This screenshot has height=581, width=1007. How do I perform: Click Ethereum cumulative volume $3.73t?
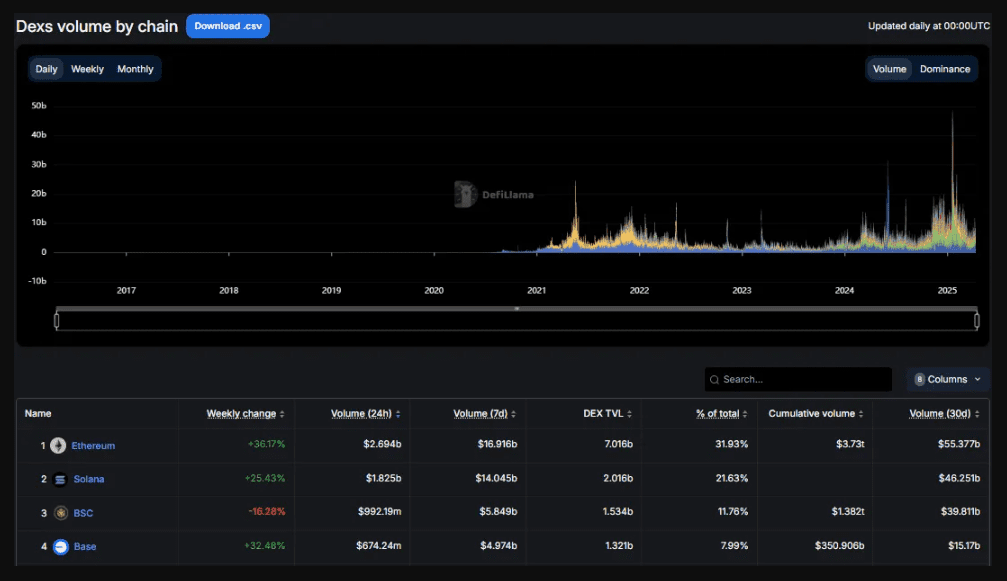click(x=850, y=444)
